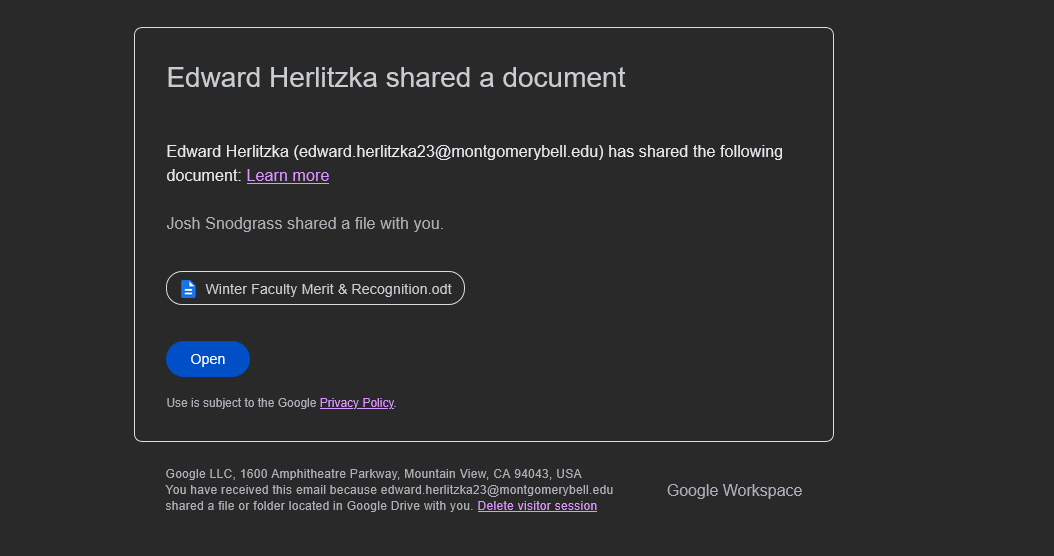
Task: Click Edward Herlitzka's name in the body text
Action: point(227,152)
